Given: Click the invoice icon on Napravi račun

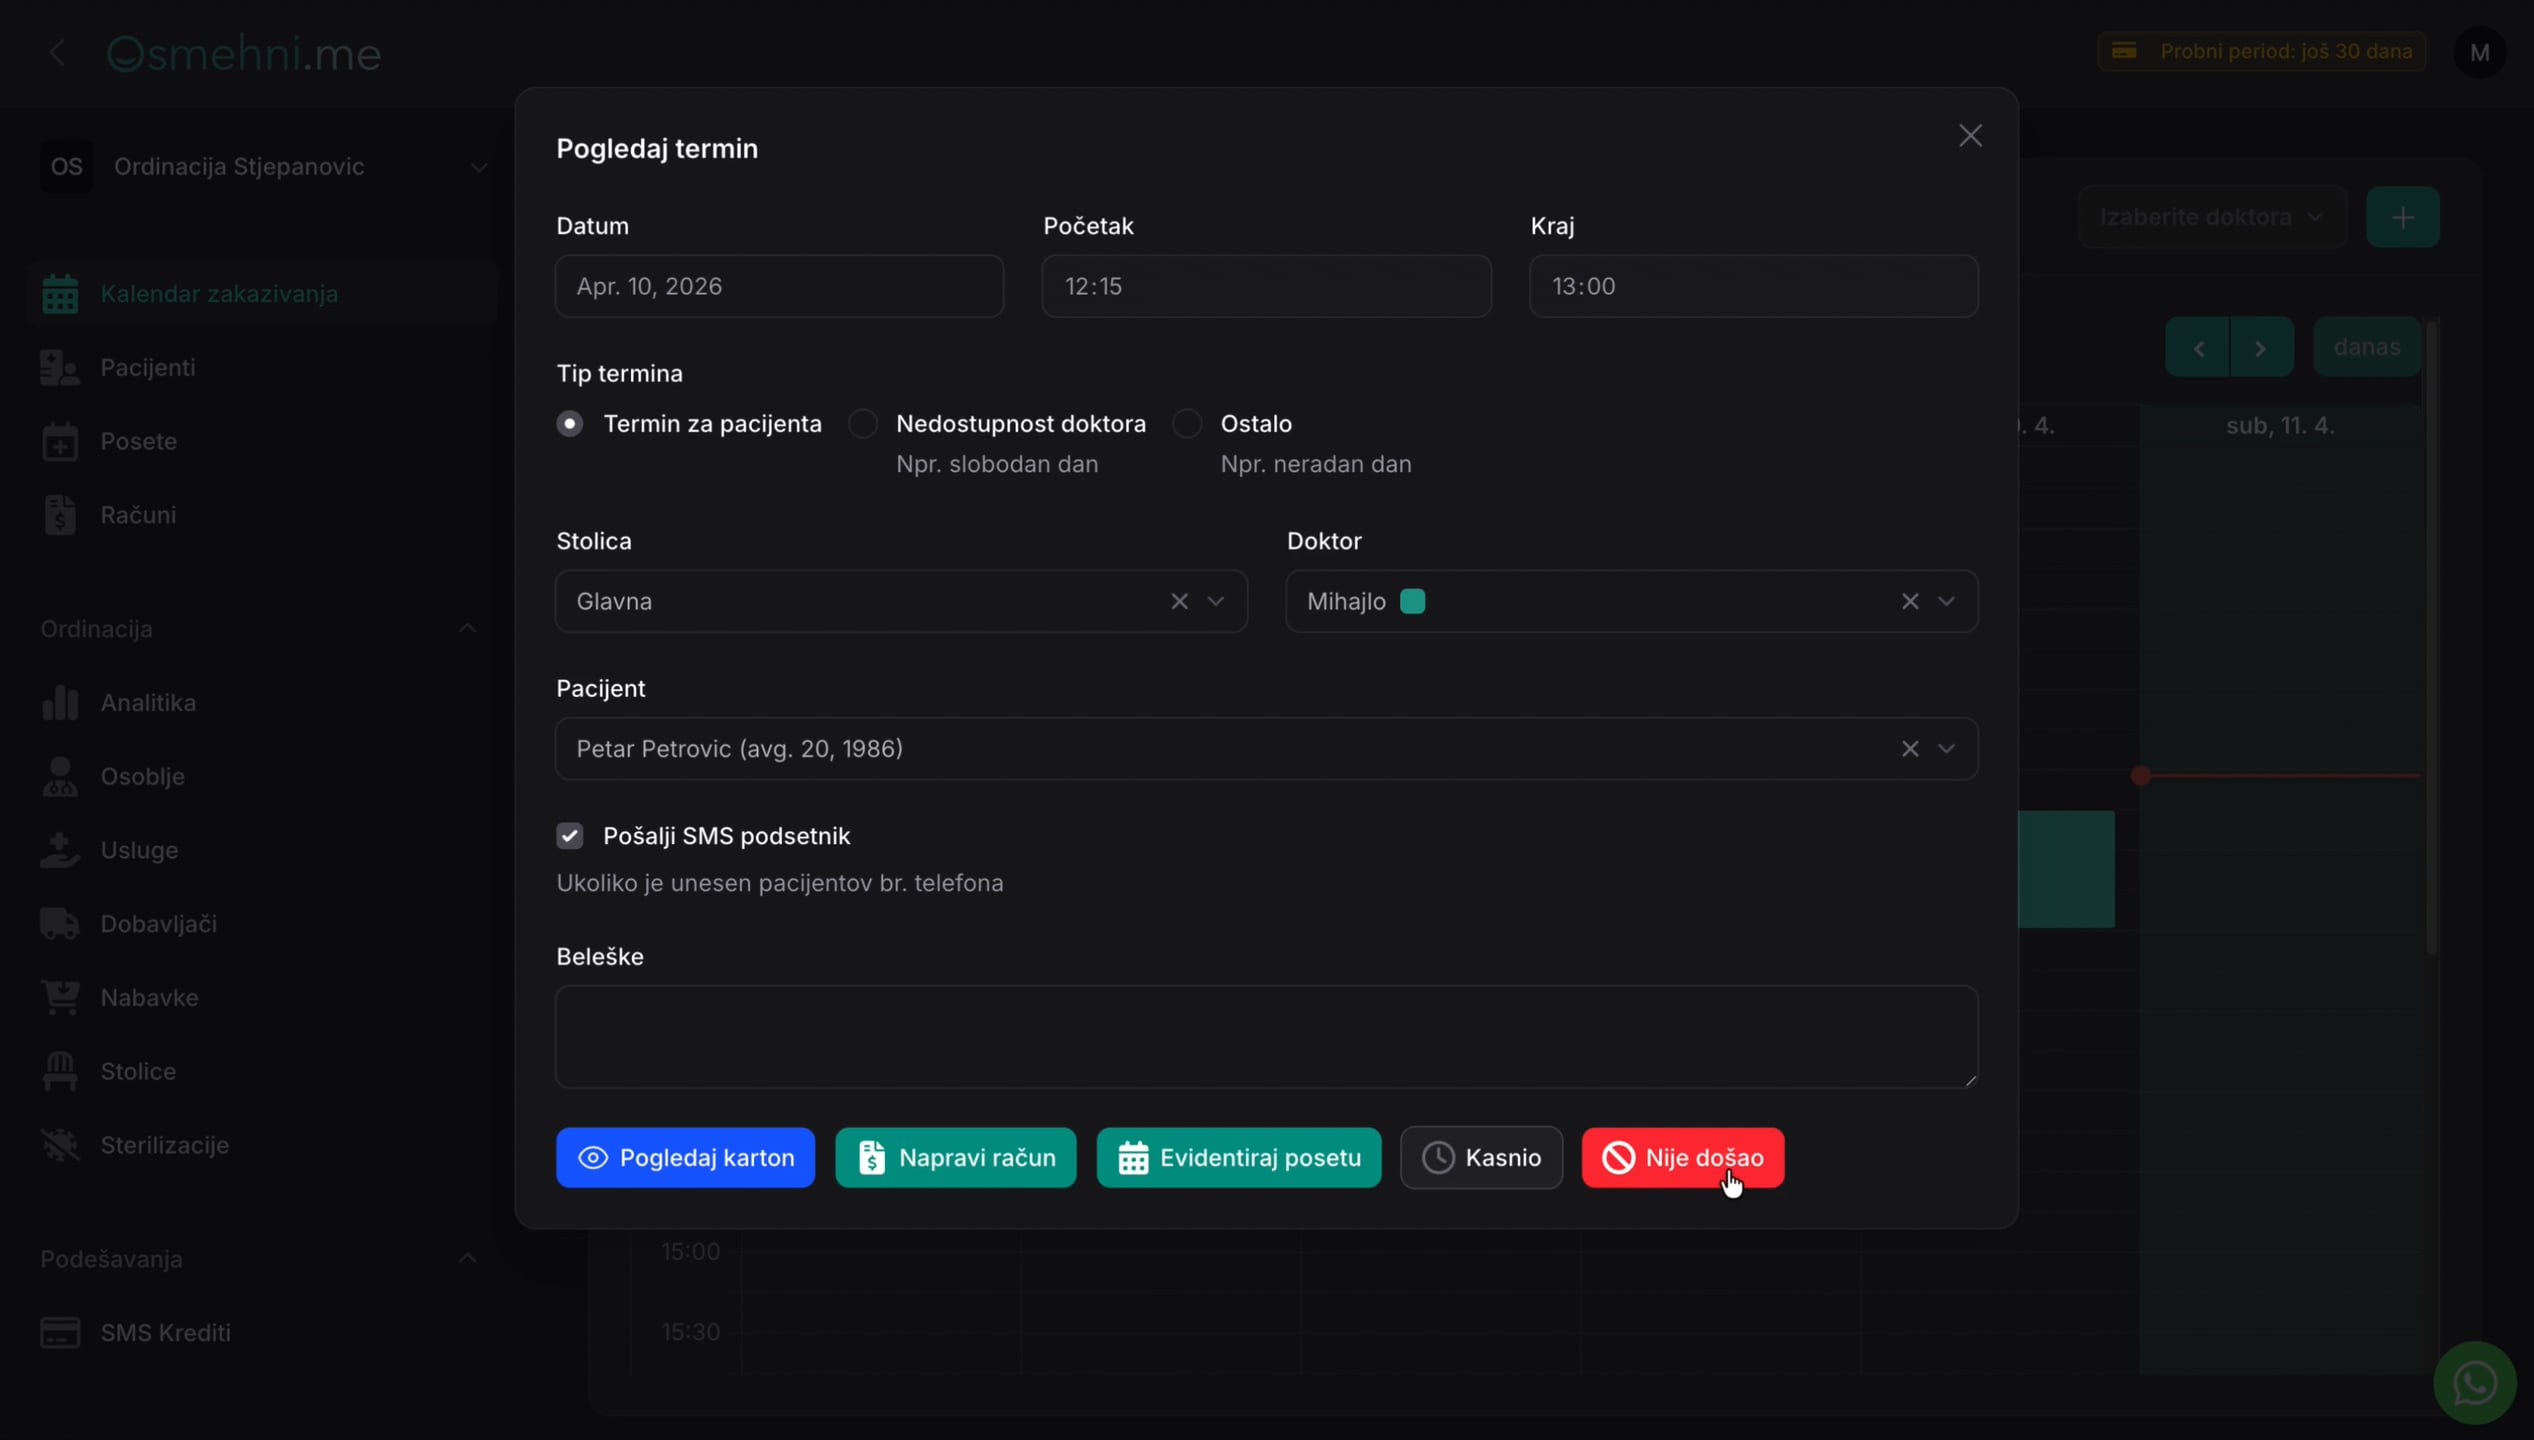Looking at the screenshot, I should click(872, 1157).
